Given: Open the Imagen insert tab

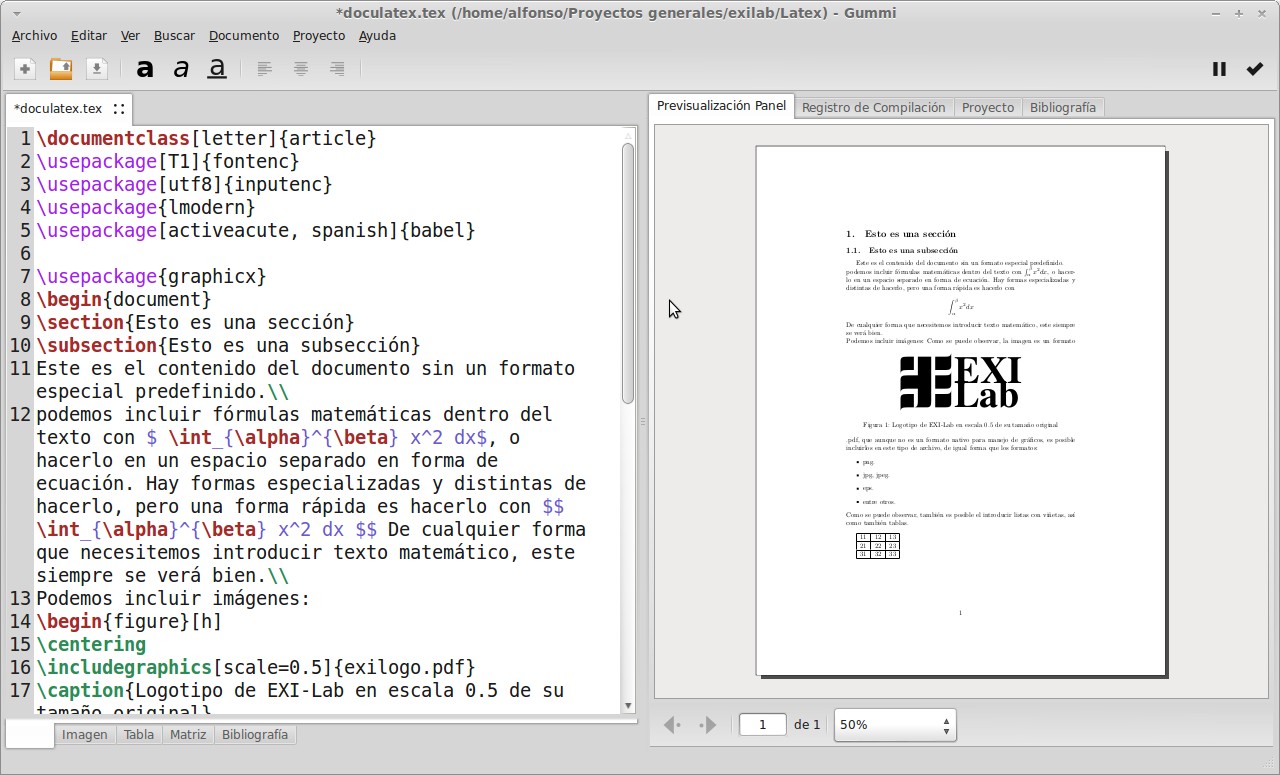Looking at the screenshot, I should (x=85, y=735).
